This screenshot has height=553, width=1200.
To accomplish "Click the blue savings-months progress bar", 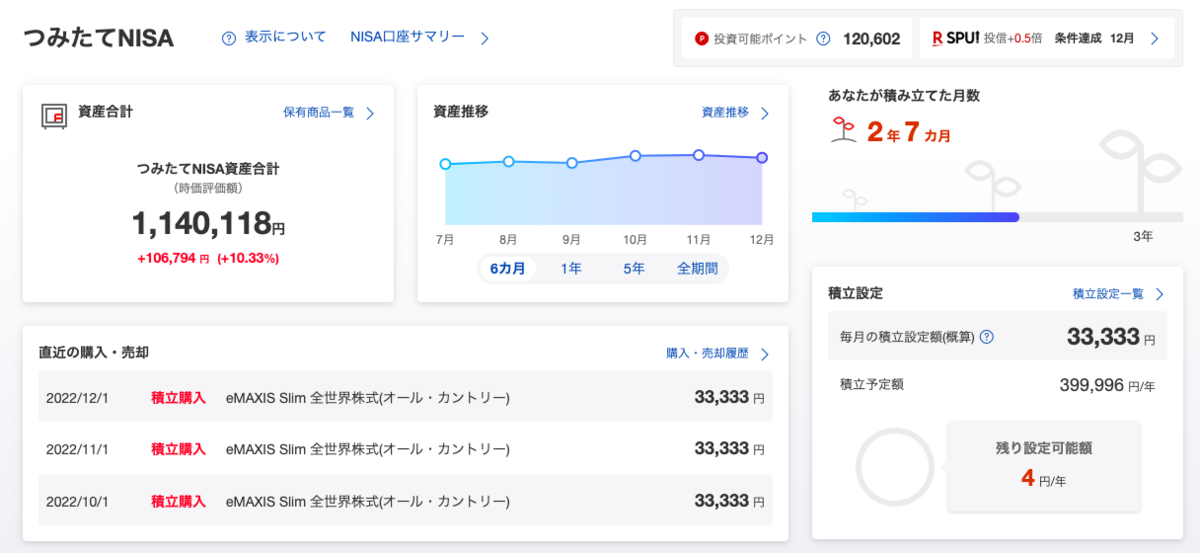I will (915, 217).
